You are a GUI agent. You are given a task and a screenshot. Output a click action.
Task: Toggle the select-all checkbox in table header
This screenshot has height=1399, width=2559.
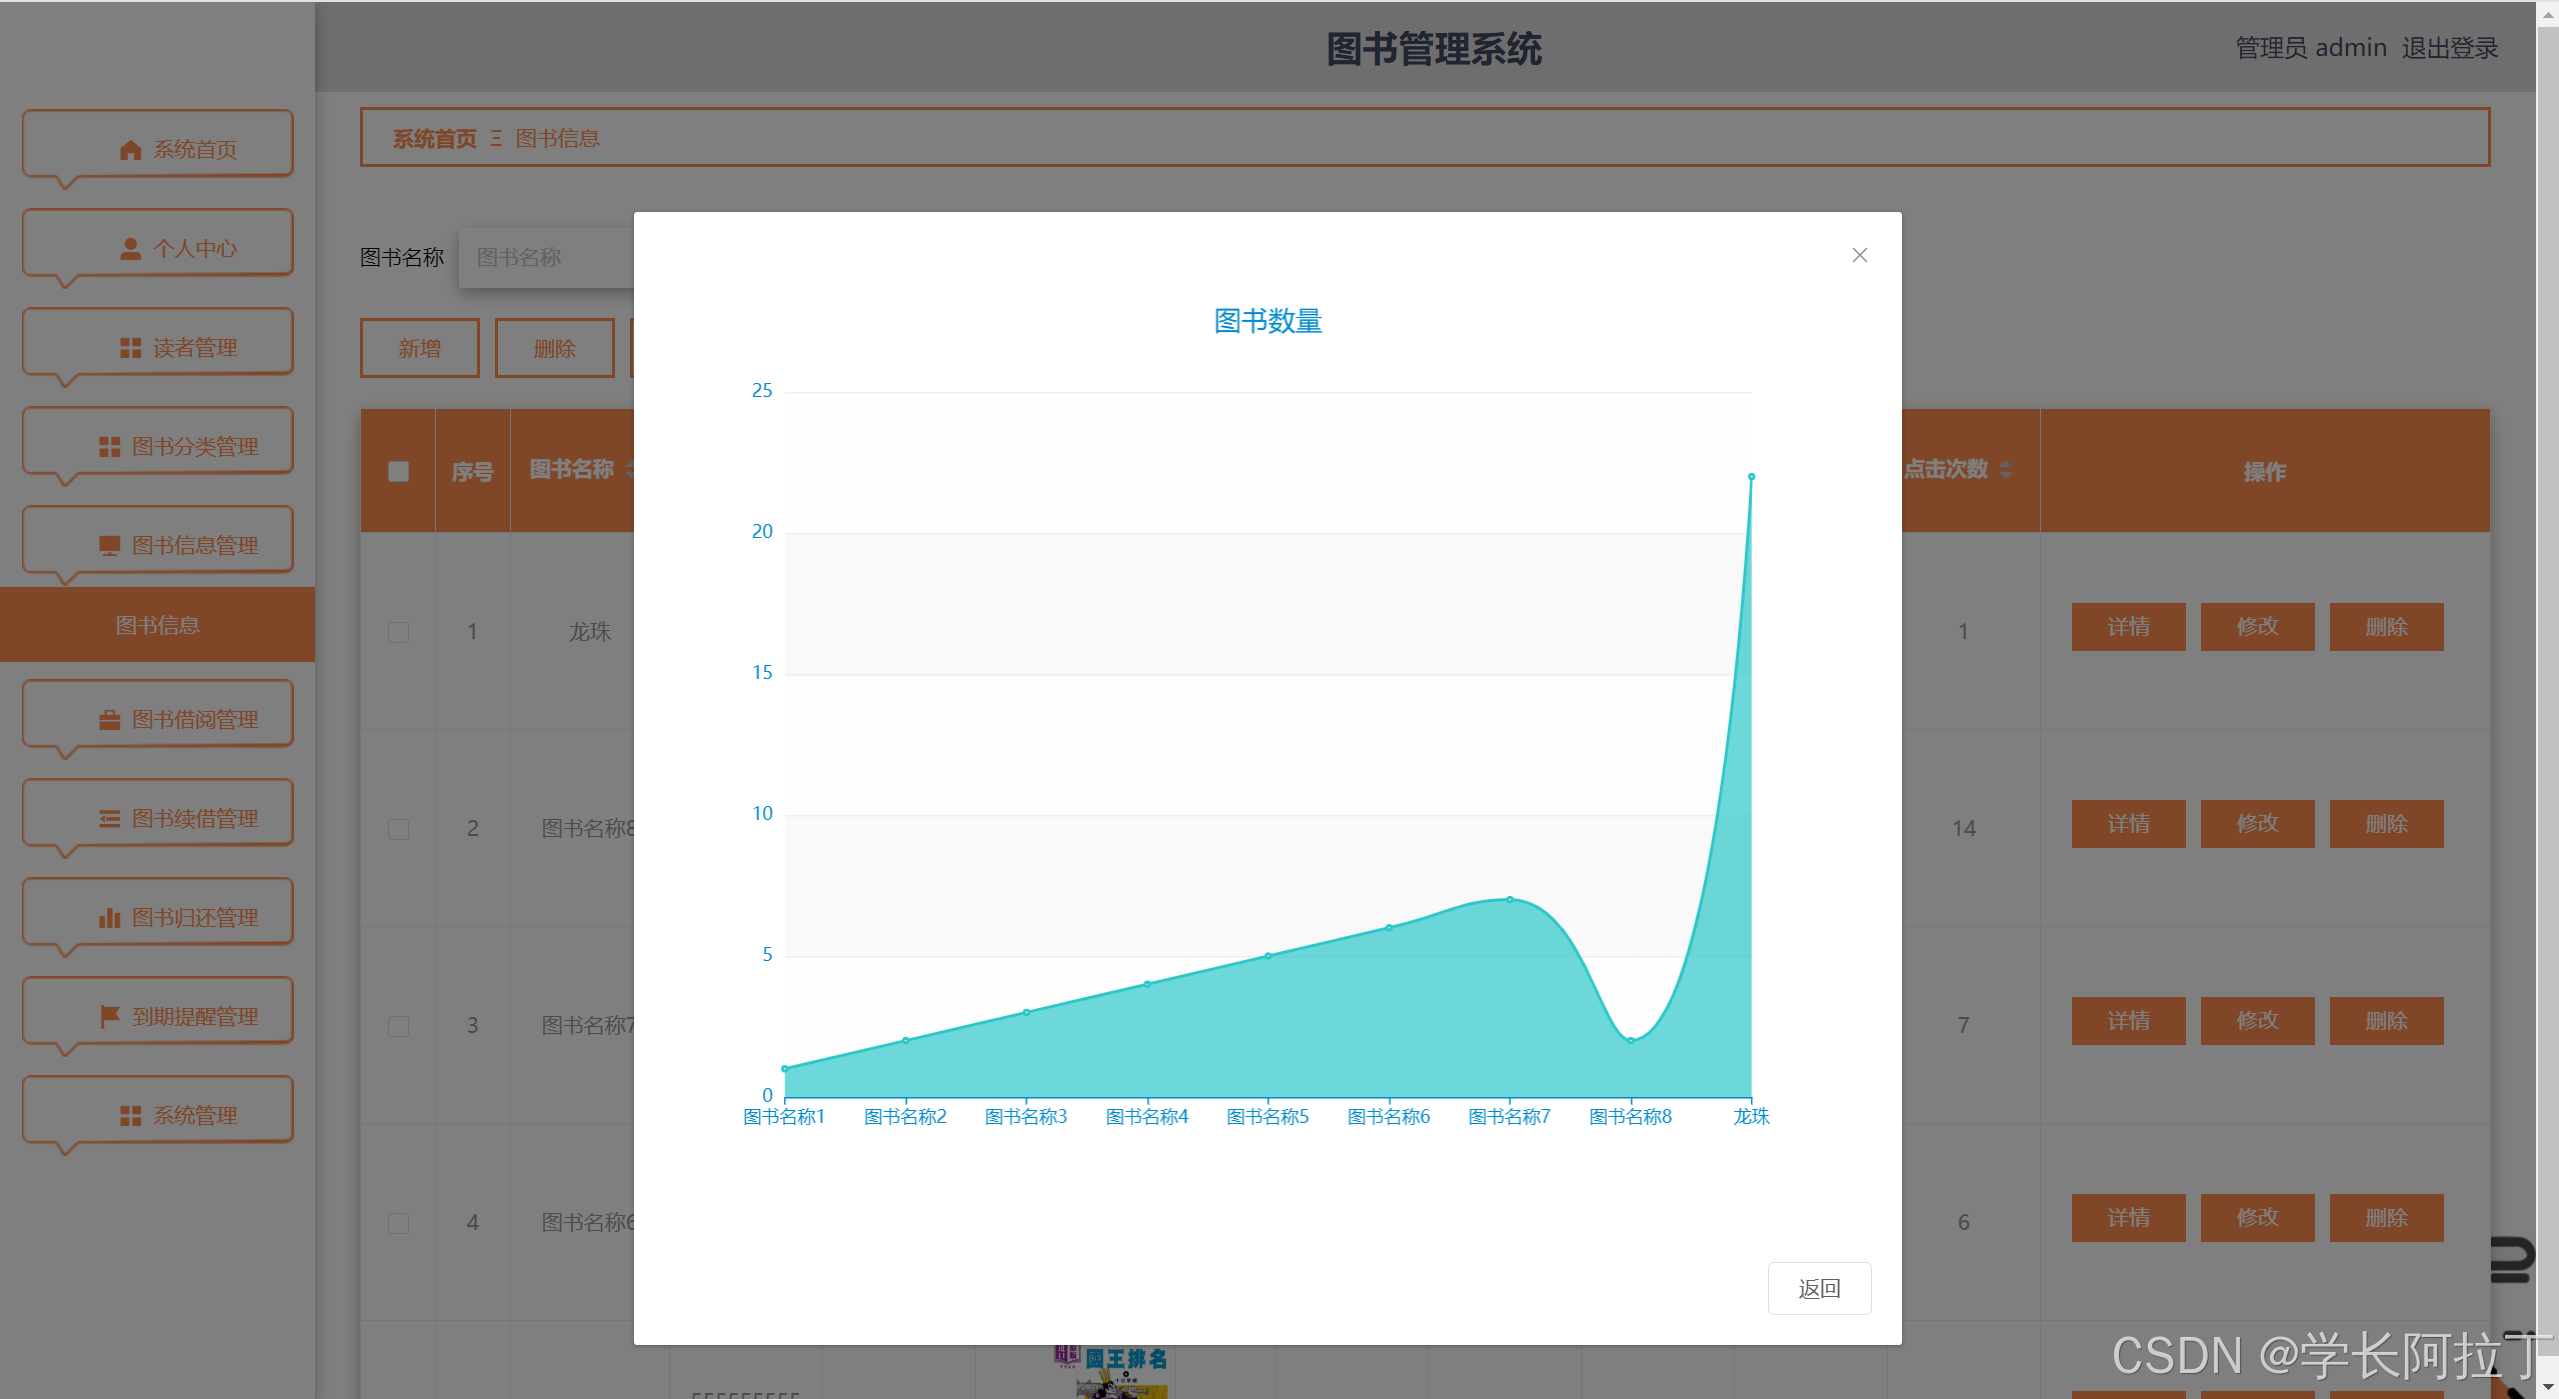point(398,470)
